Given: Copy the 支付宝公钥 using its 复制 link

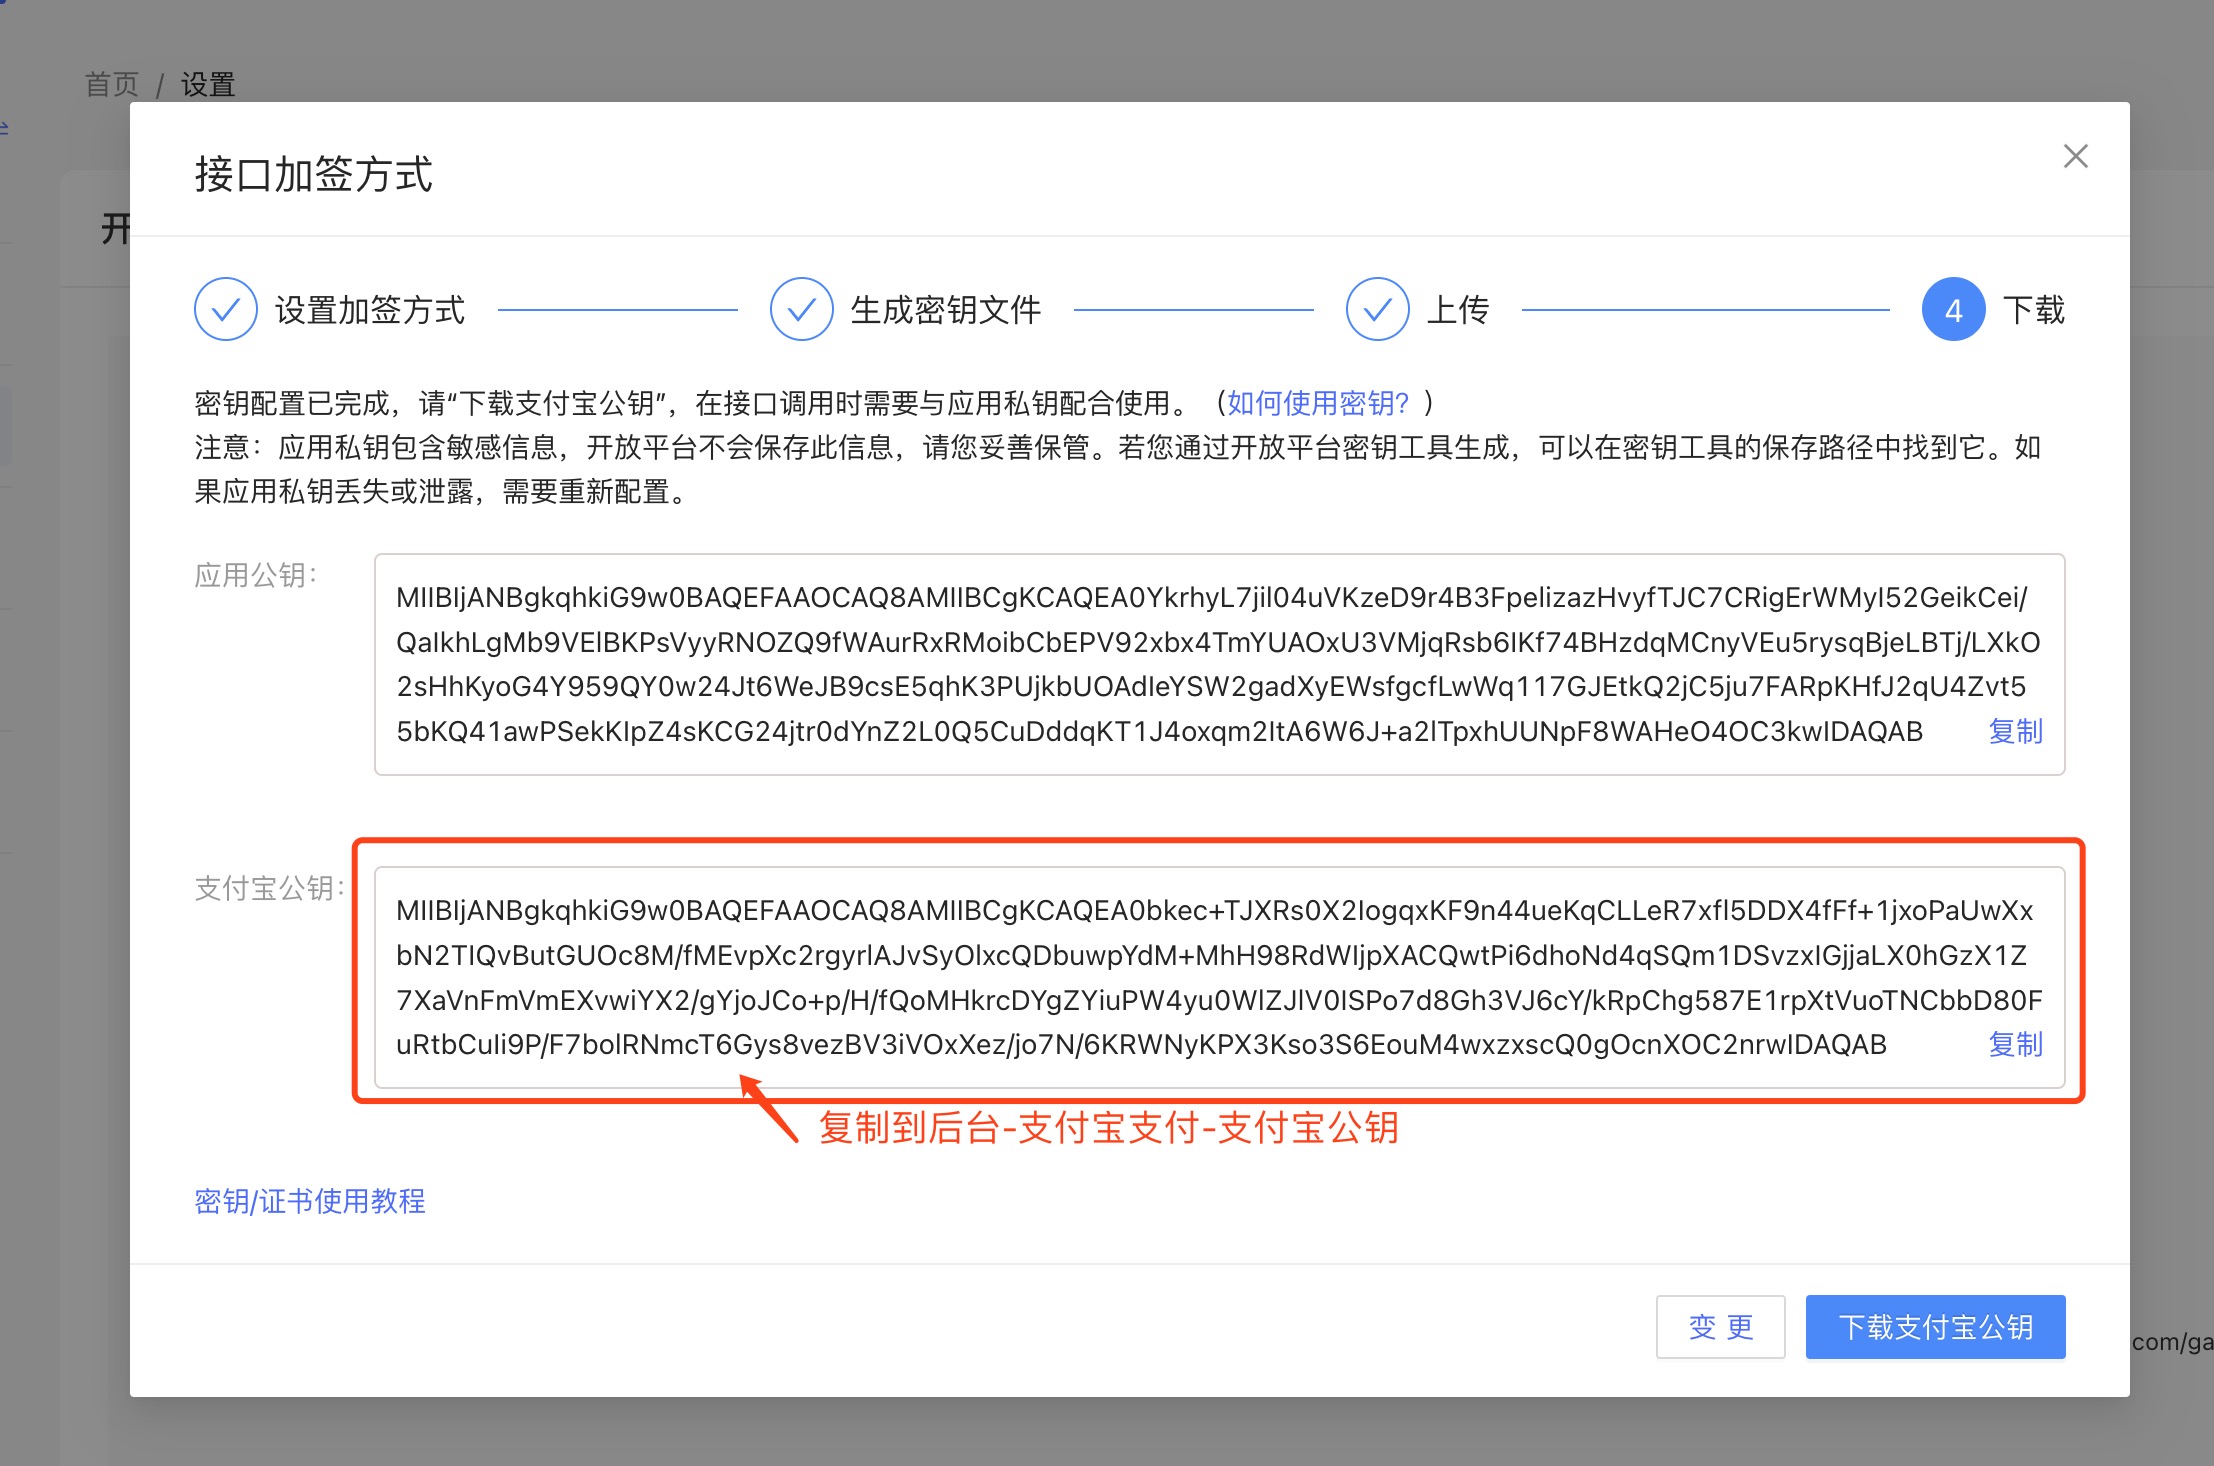Looking at the screenshot, I should coord(2014,1044).
